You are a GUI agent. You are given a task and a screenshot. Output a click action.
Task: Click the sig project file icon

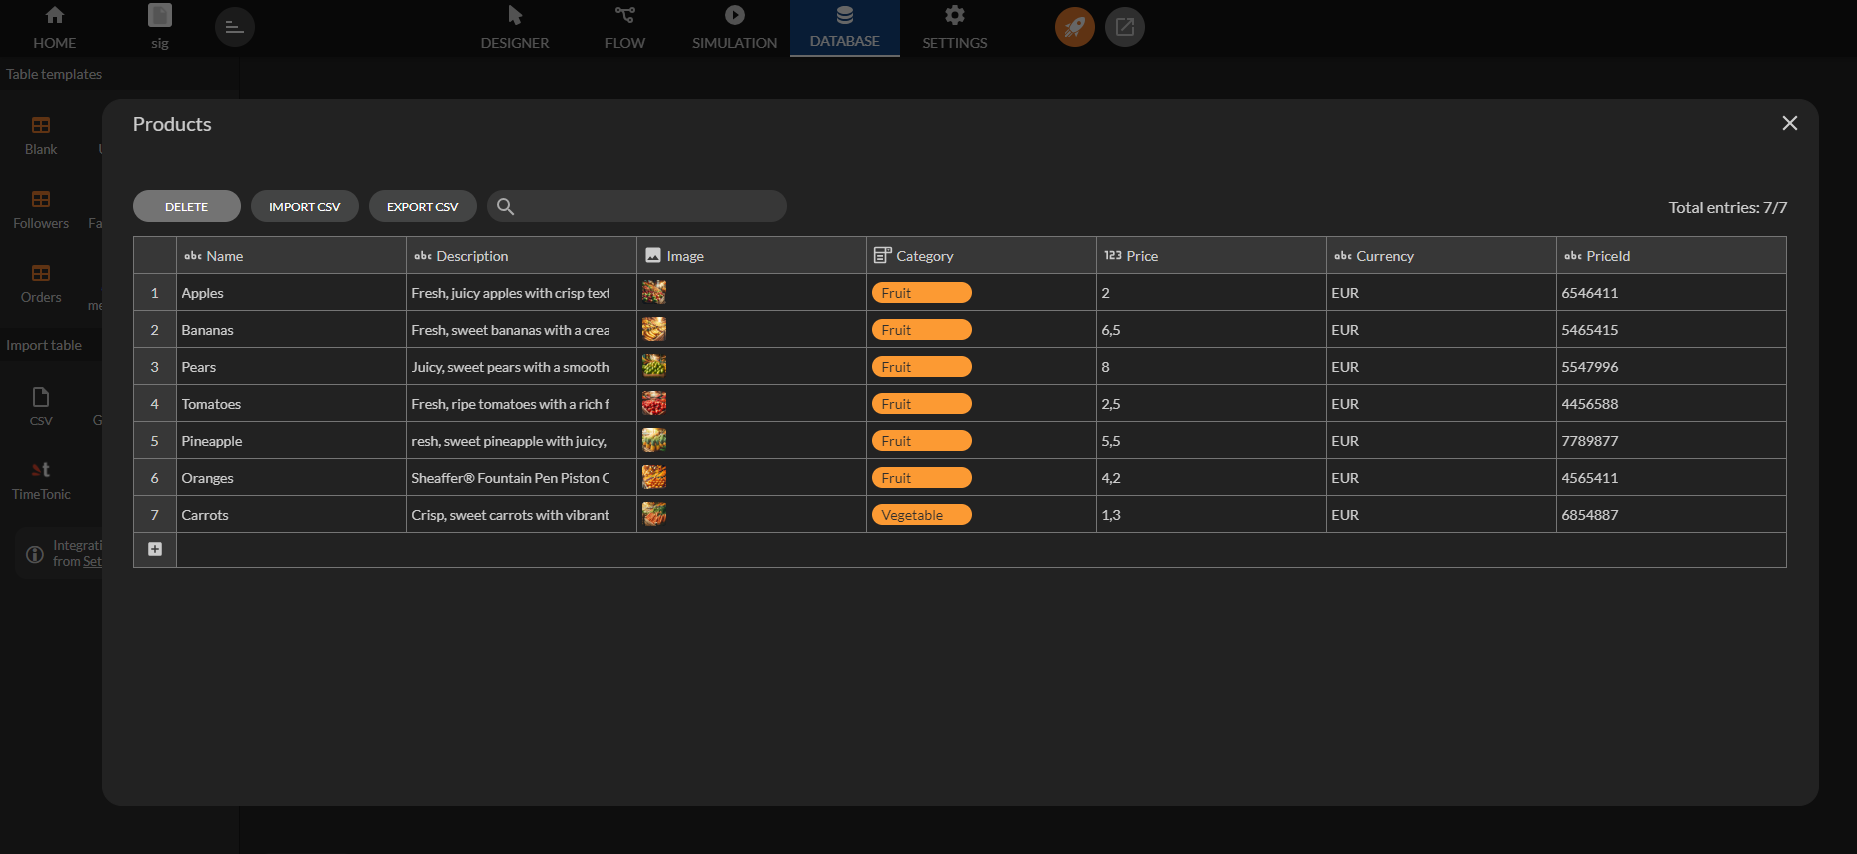click(x=160, y=15)
